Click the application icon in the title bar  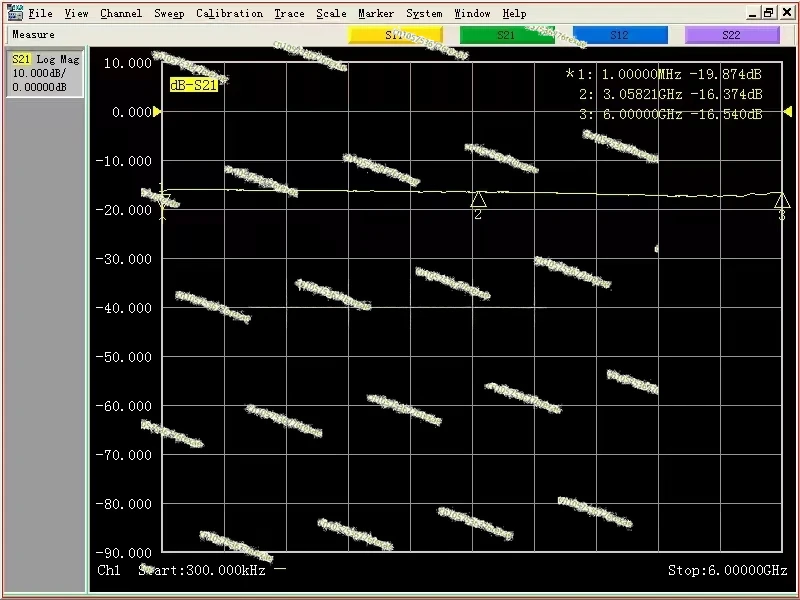coord(15,13)
